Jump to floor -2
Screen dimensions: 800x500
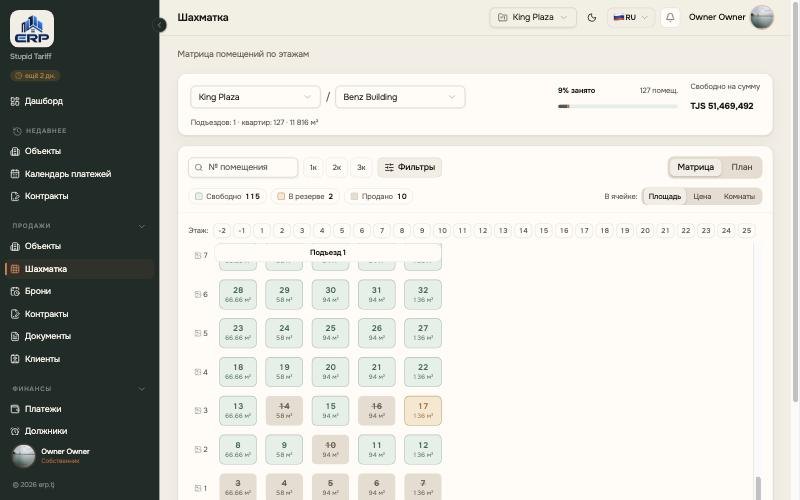click(x=222, y=231)
